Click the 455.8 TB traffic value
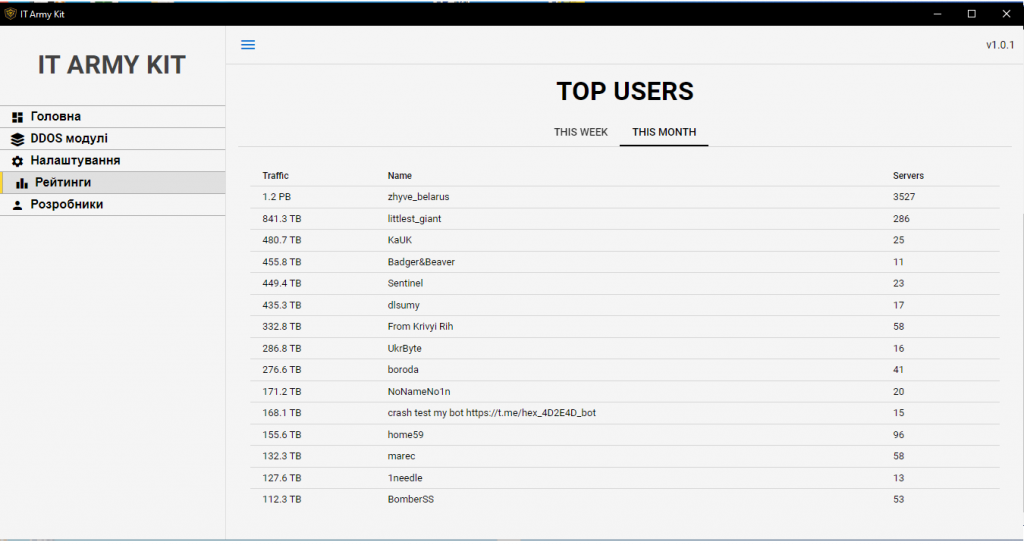Image resolution: width=1024 pixels, height=548 pixels. (x=282, y=262)
